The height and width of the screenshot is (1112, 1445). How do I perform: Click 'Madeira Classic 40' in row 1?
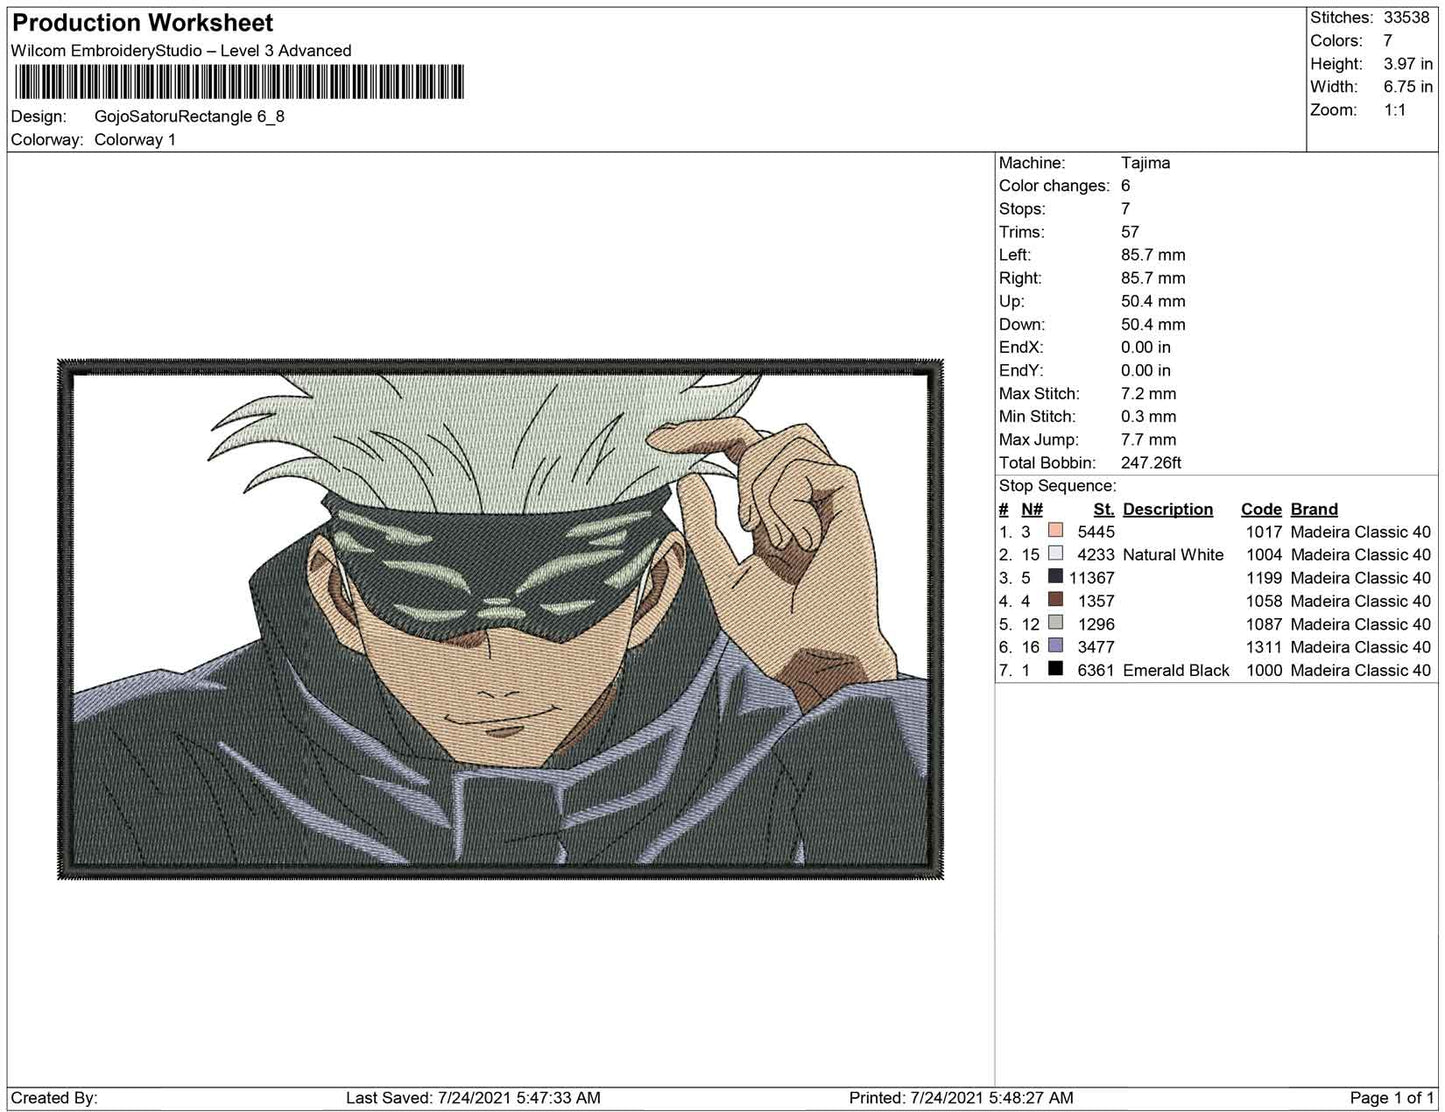tap(1361, 532)
